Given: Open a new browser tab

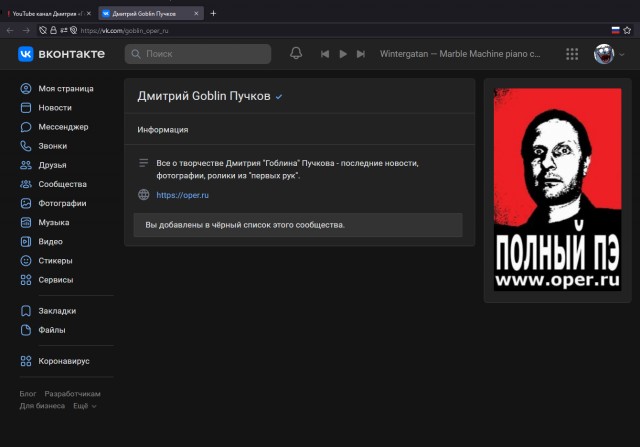Looking at the screenshot, I should [213, 13].
